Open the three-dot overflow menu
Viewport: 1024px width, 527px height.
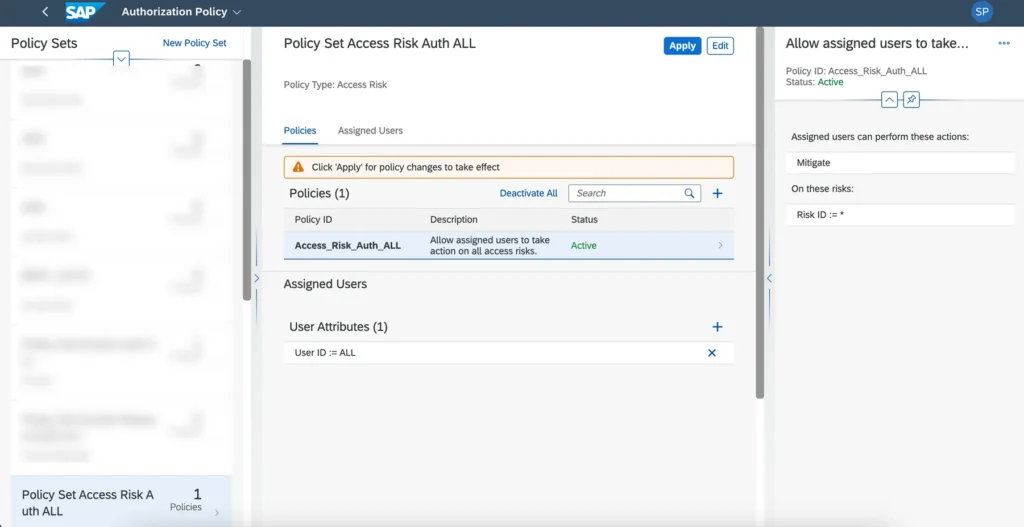pyautogui.click(x=1004, y=43)
